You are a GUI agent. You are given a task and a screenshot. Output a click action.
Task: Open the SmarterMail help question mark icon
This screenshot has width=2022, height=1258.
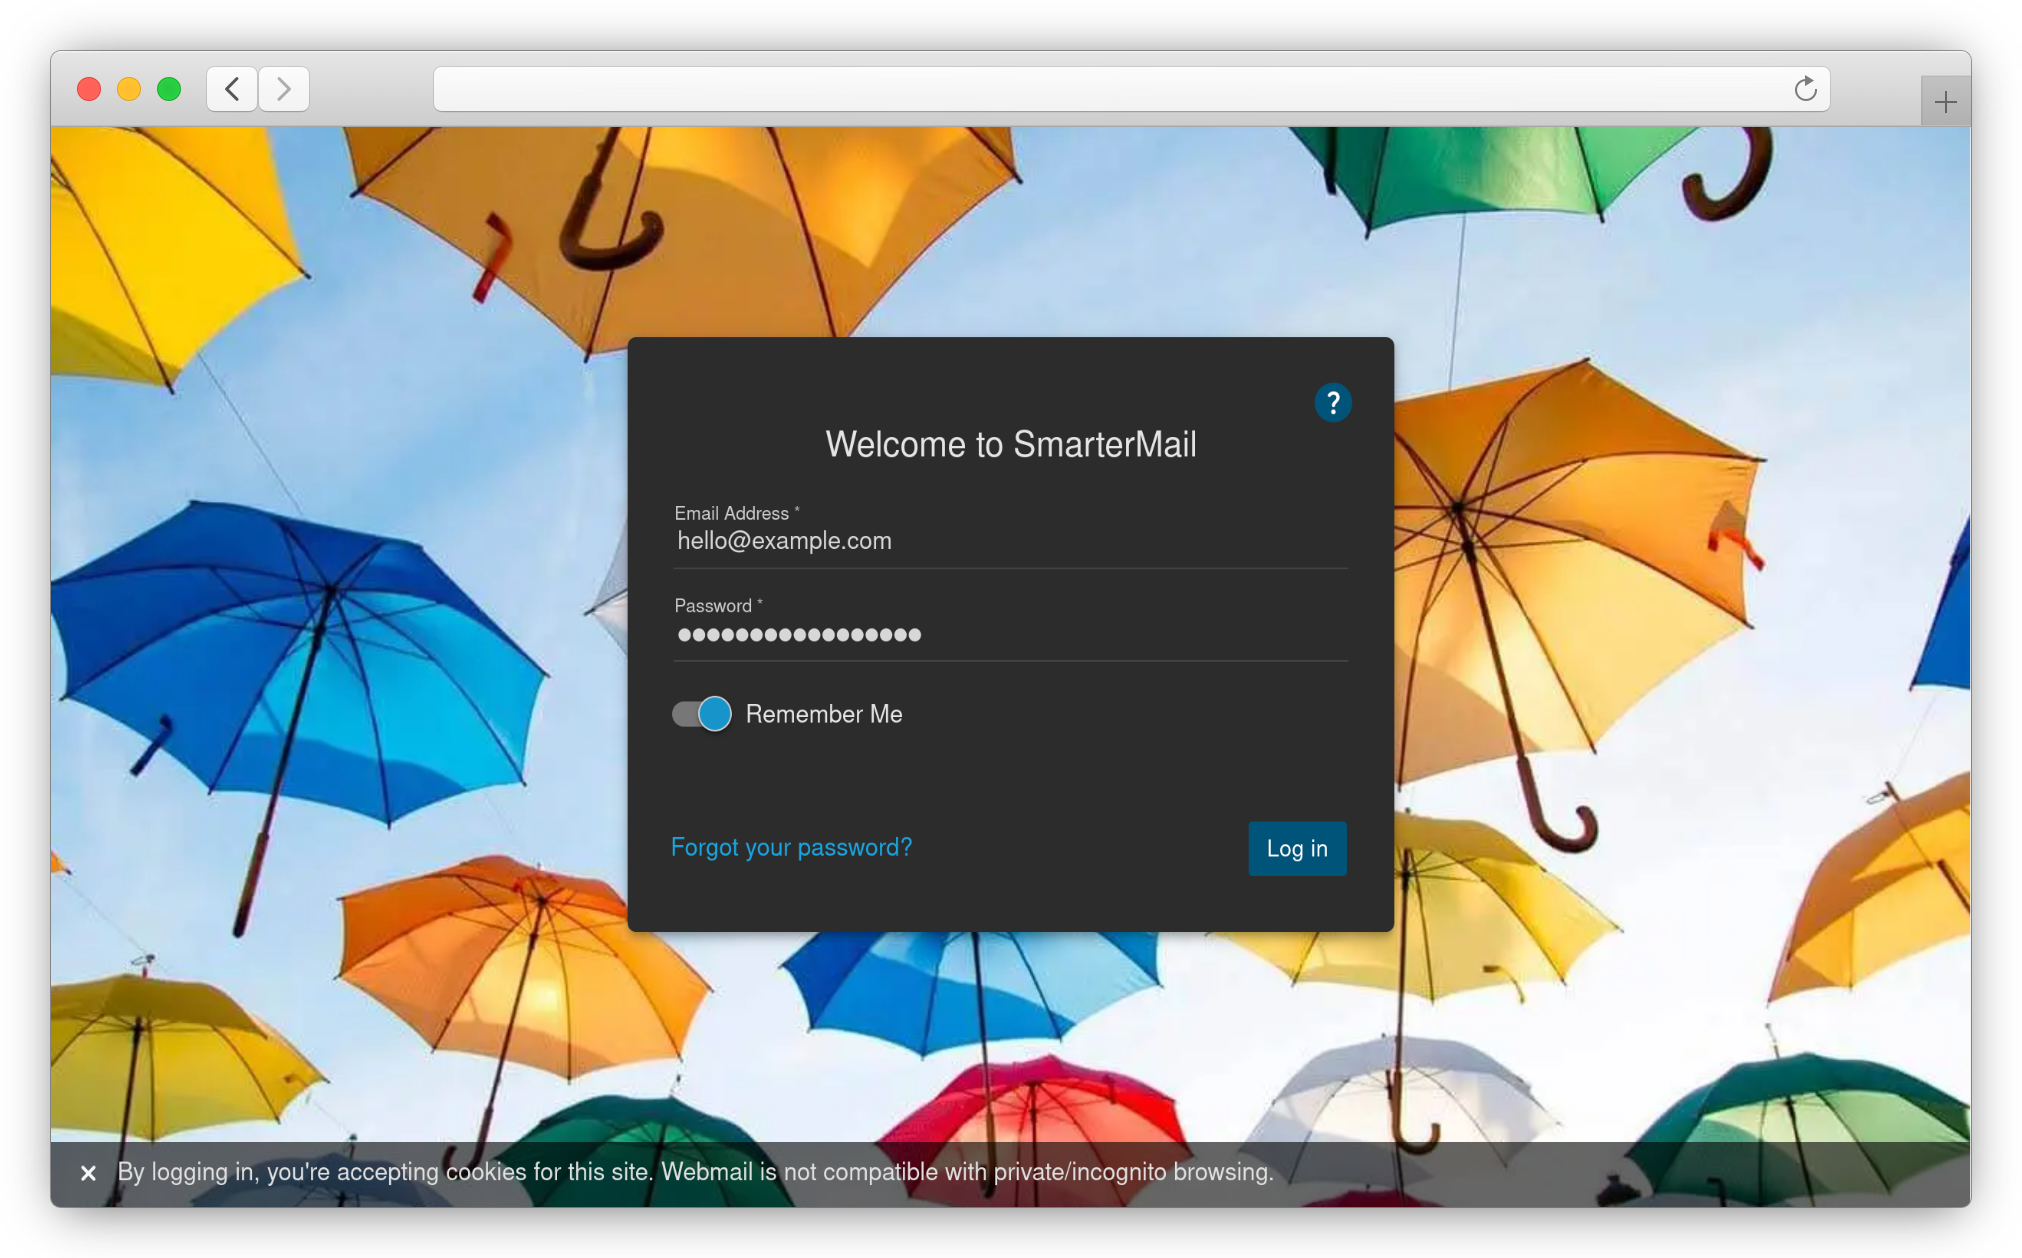click(x=1332, y=403)
